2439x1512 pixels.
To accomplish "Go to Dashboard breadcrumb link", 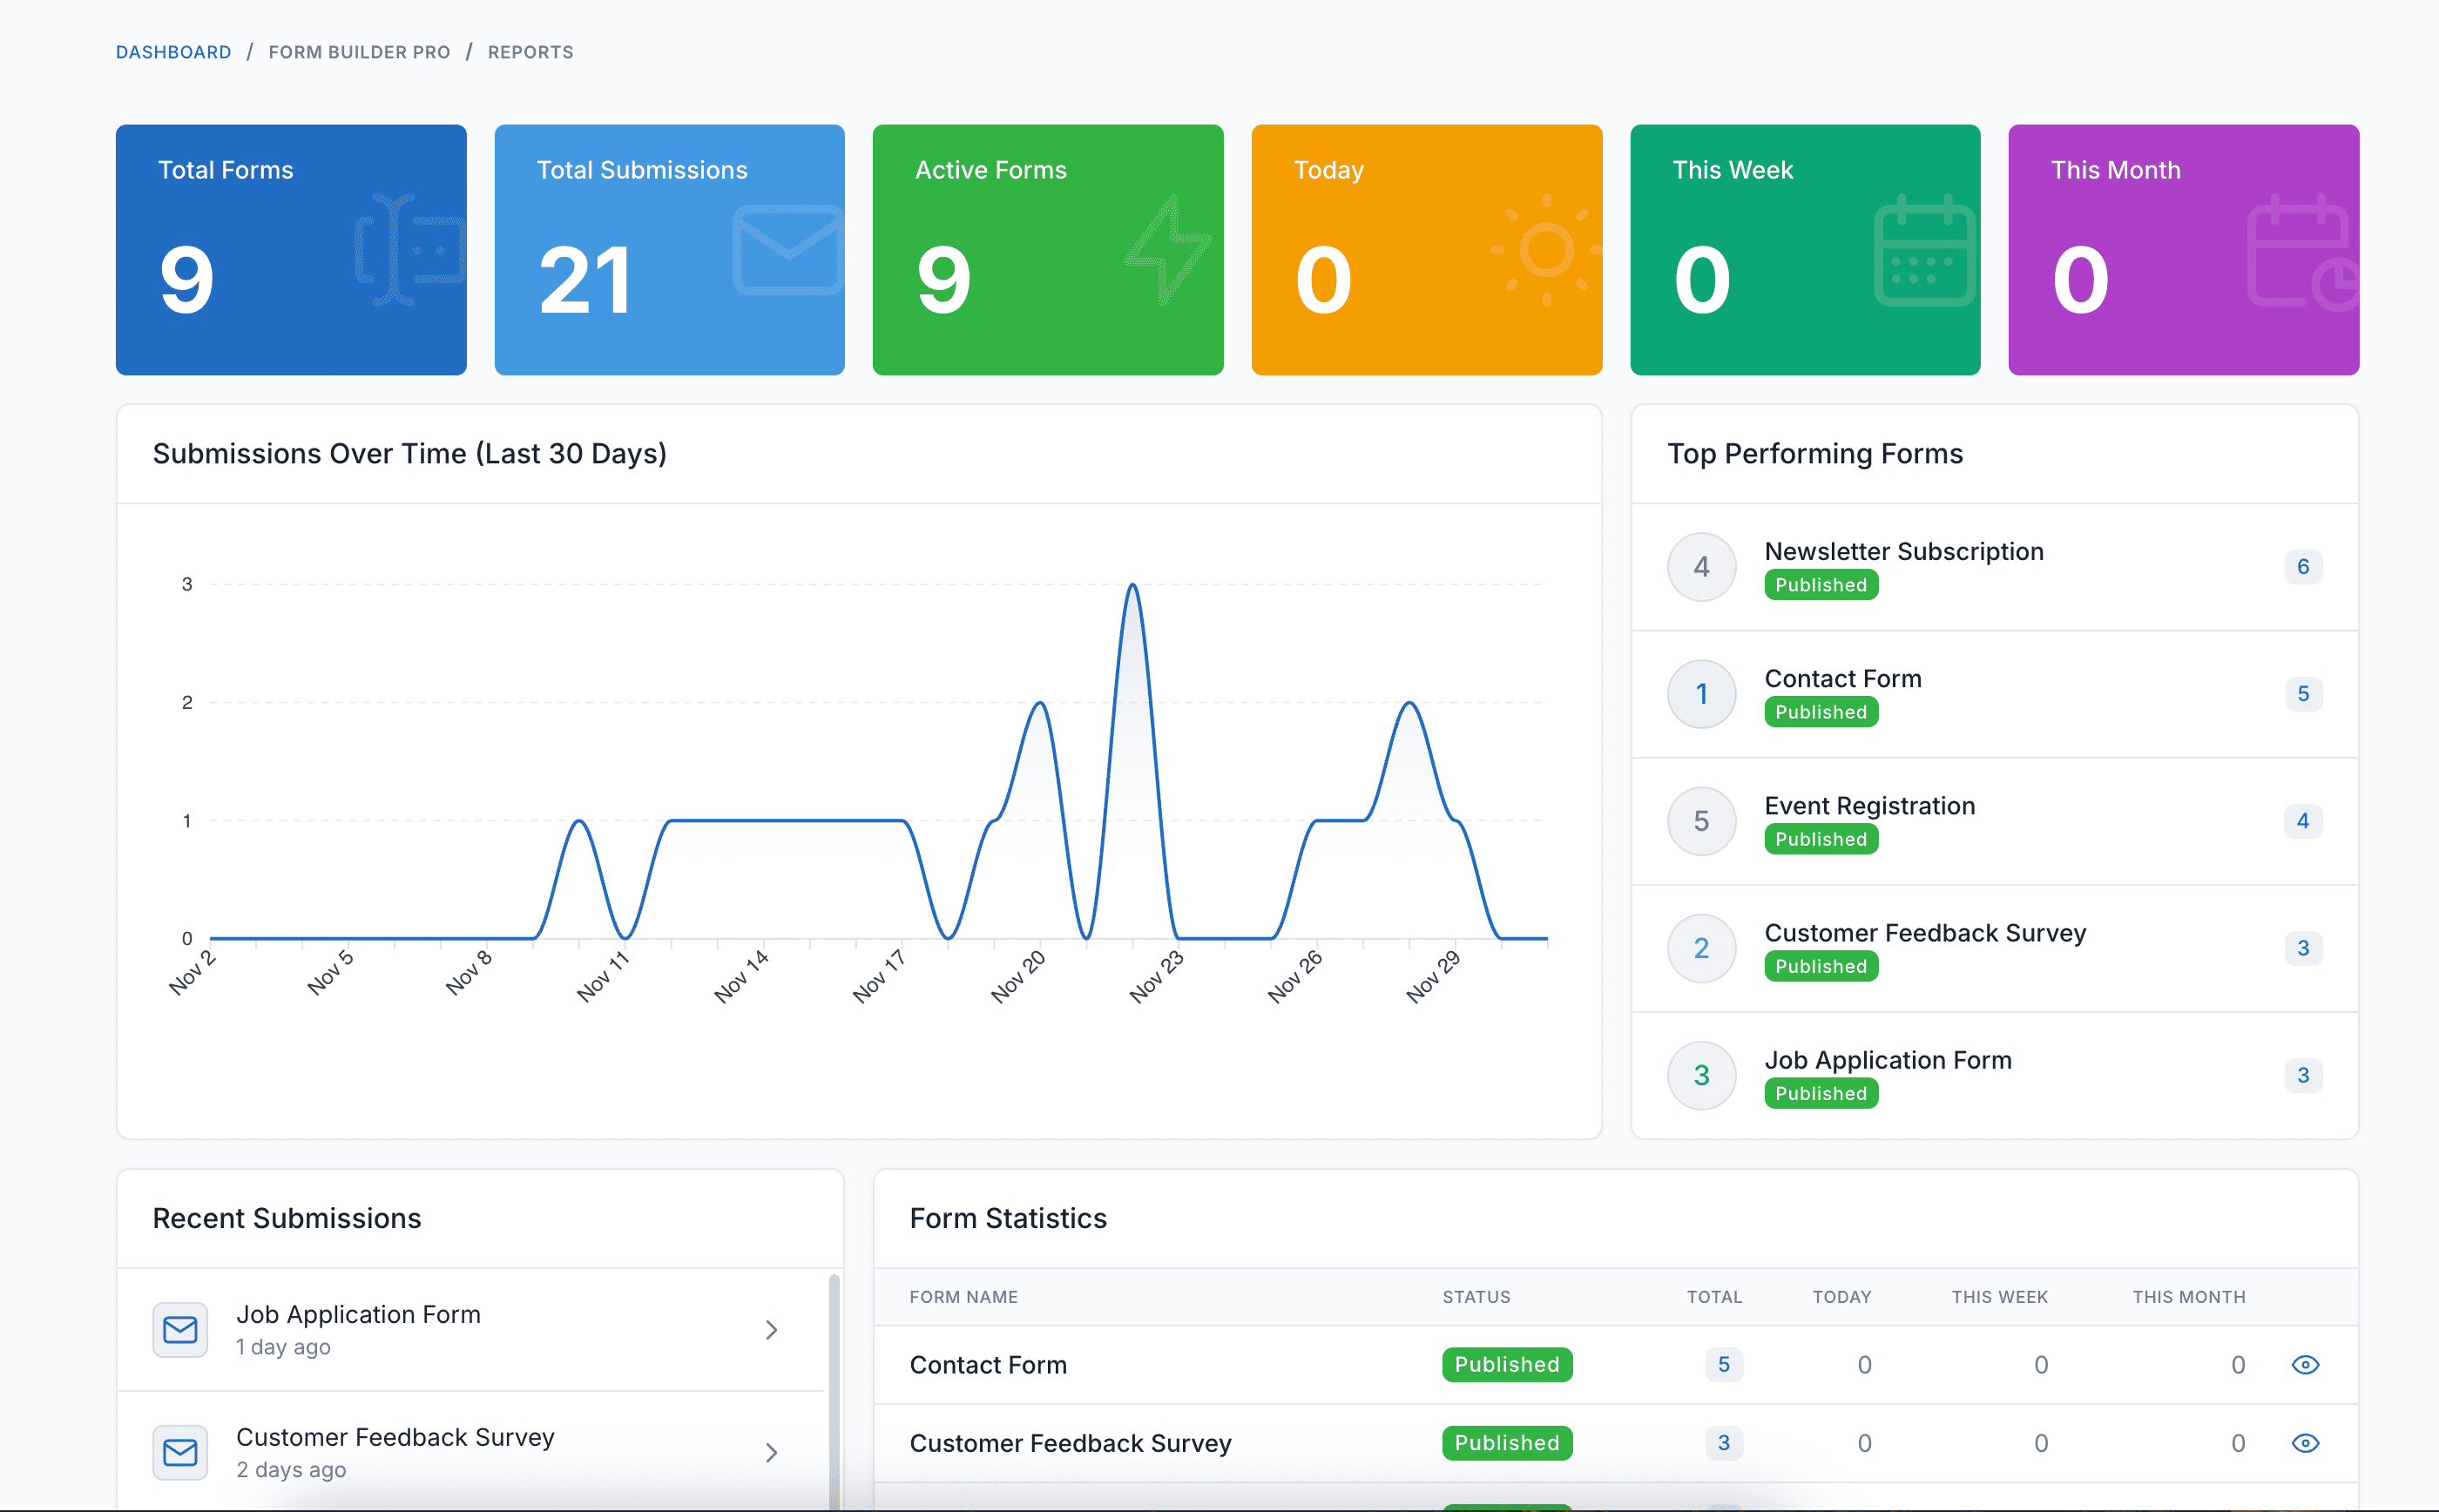I will (173, 52).
